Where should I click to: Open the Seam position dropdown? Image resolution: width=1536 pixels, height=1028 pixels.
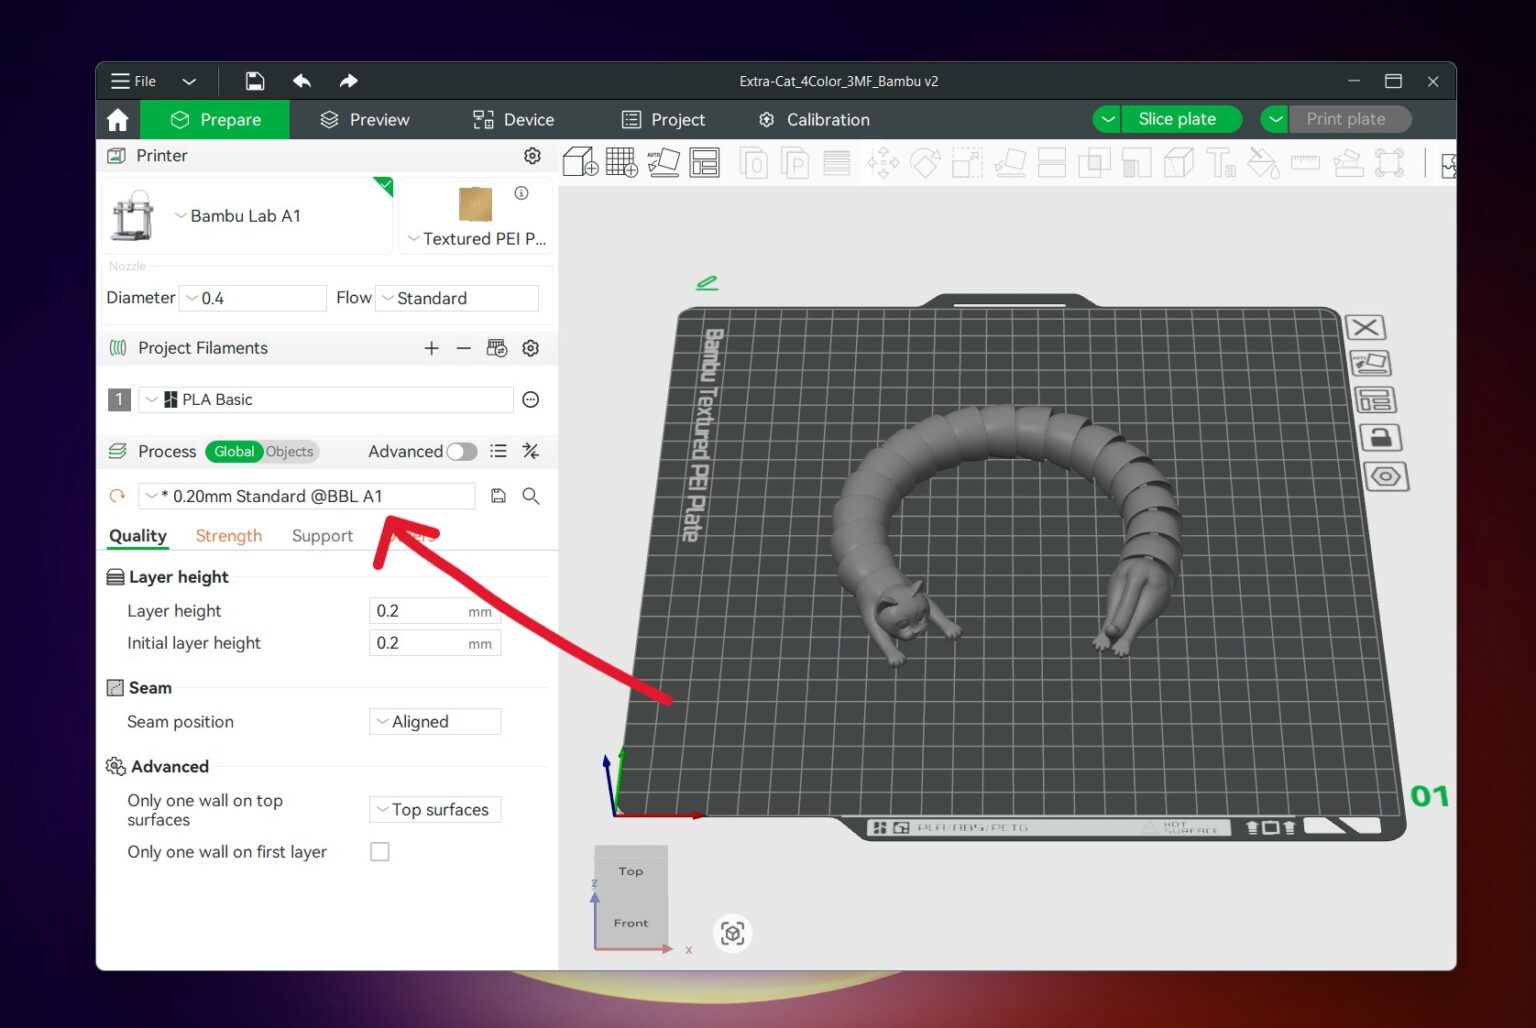pyautogui.click(x=434, y=721)
